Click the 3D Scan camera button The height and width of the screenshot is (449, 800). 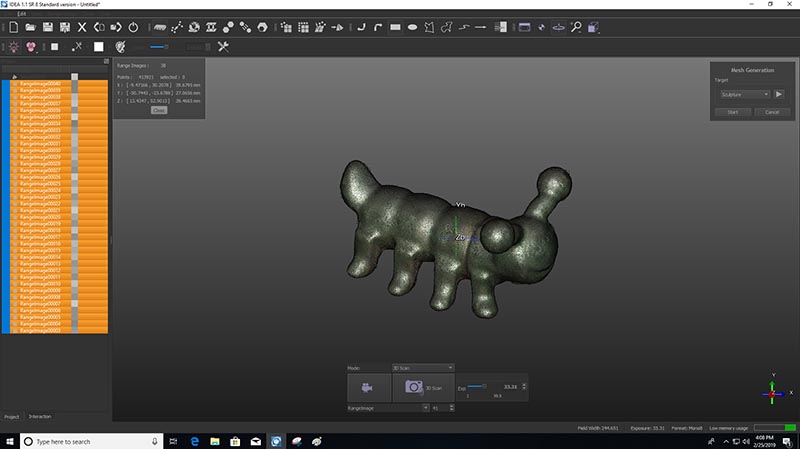click(x=423, y=388)
